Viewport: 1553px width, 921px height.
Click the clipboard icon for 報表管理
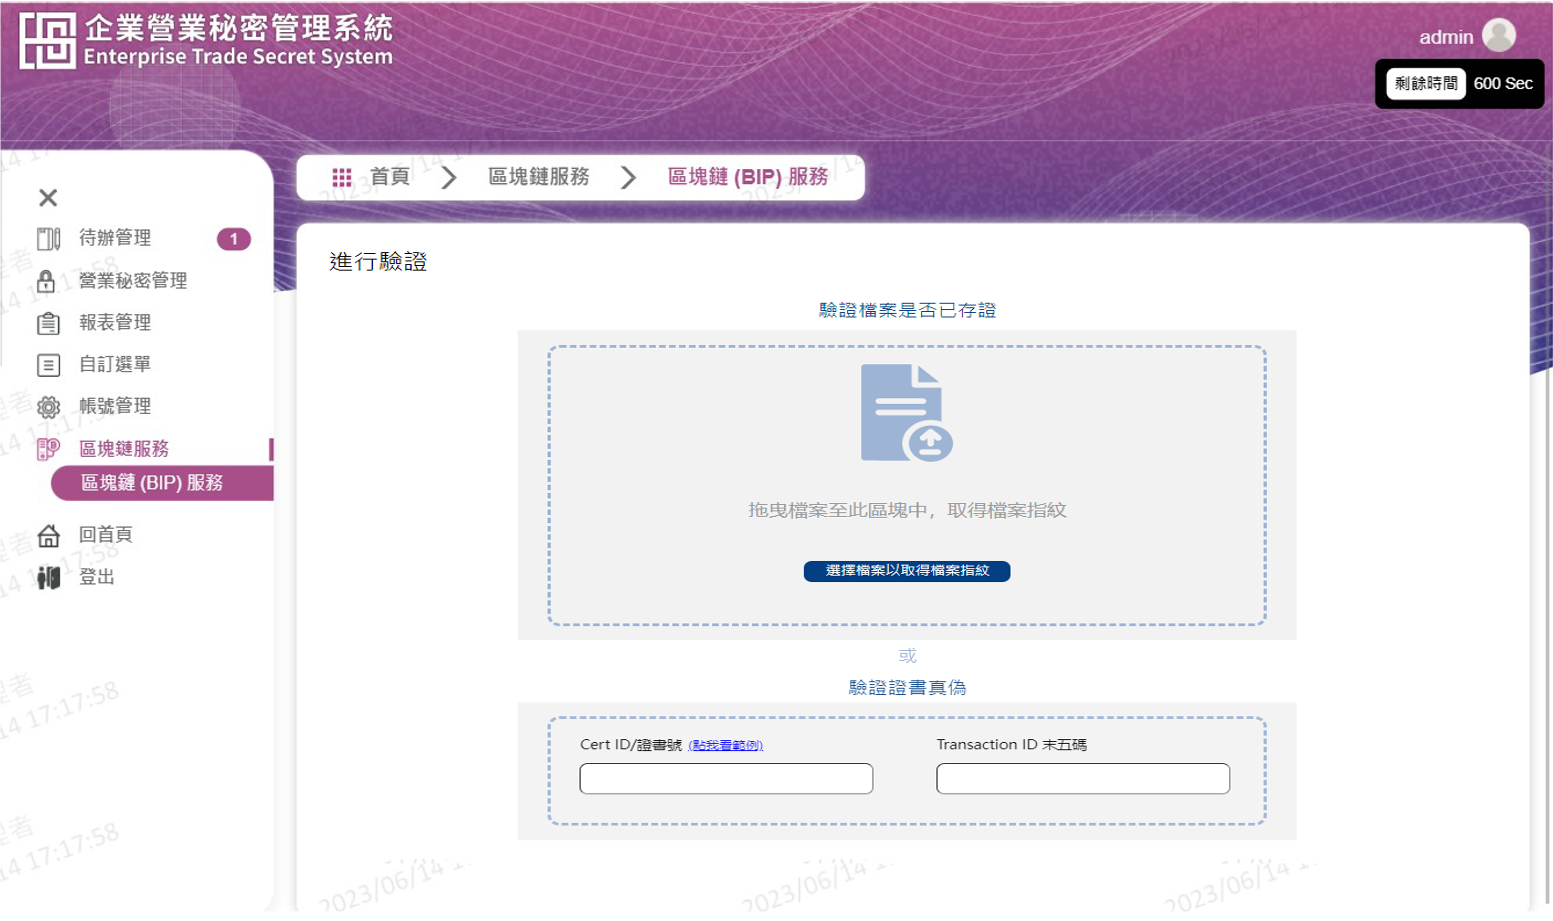[48, 323]
